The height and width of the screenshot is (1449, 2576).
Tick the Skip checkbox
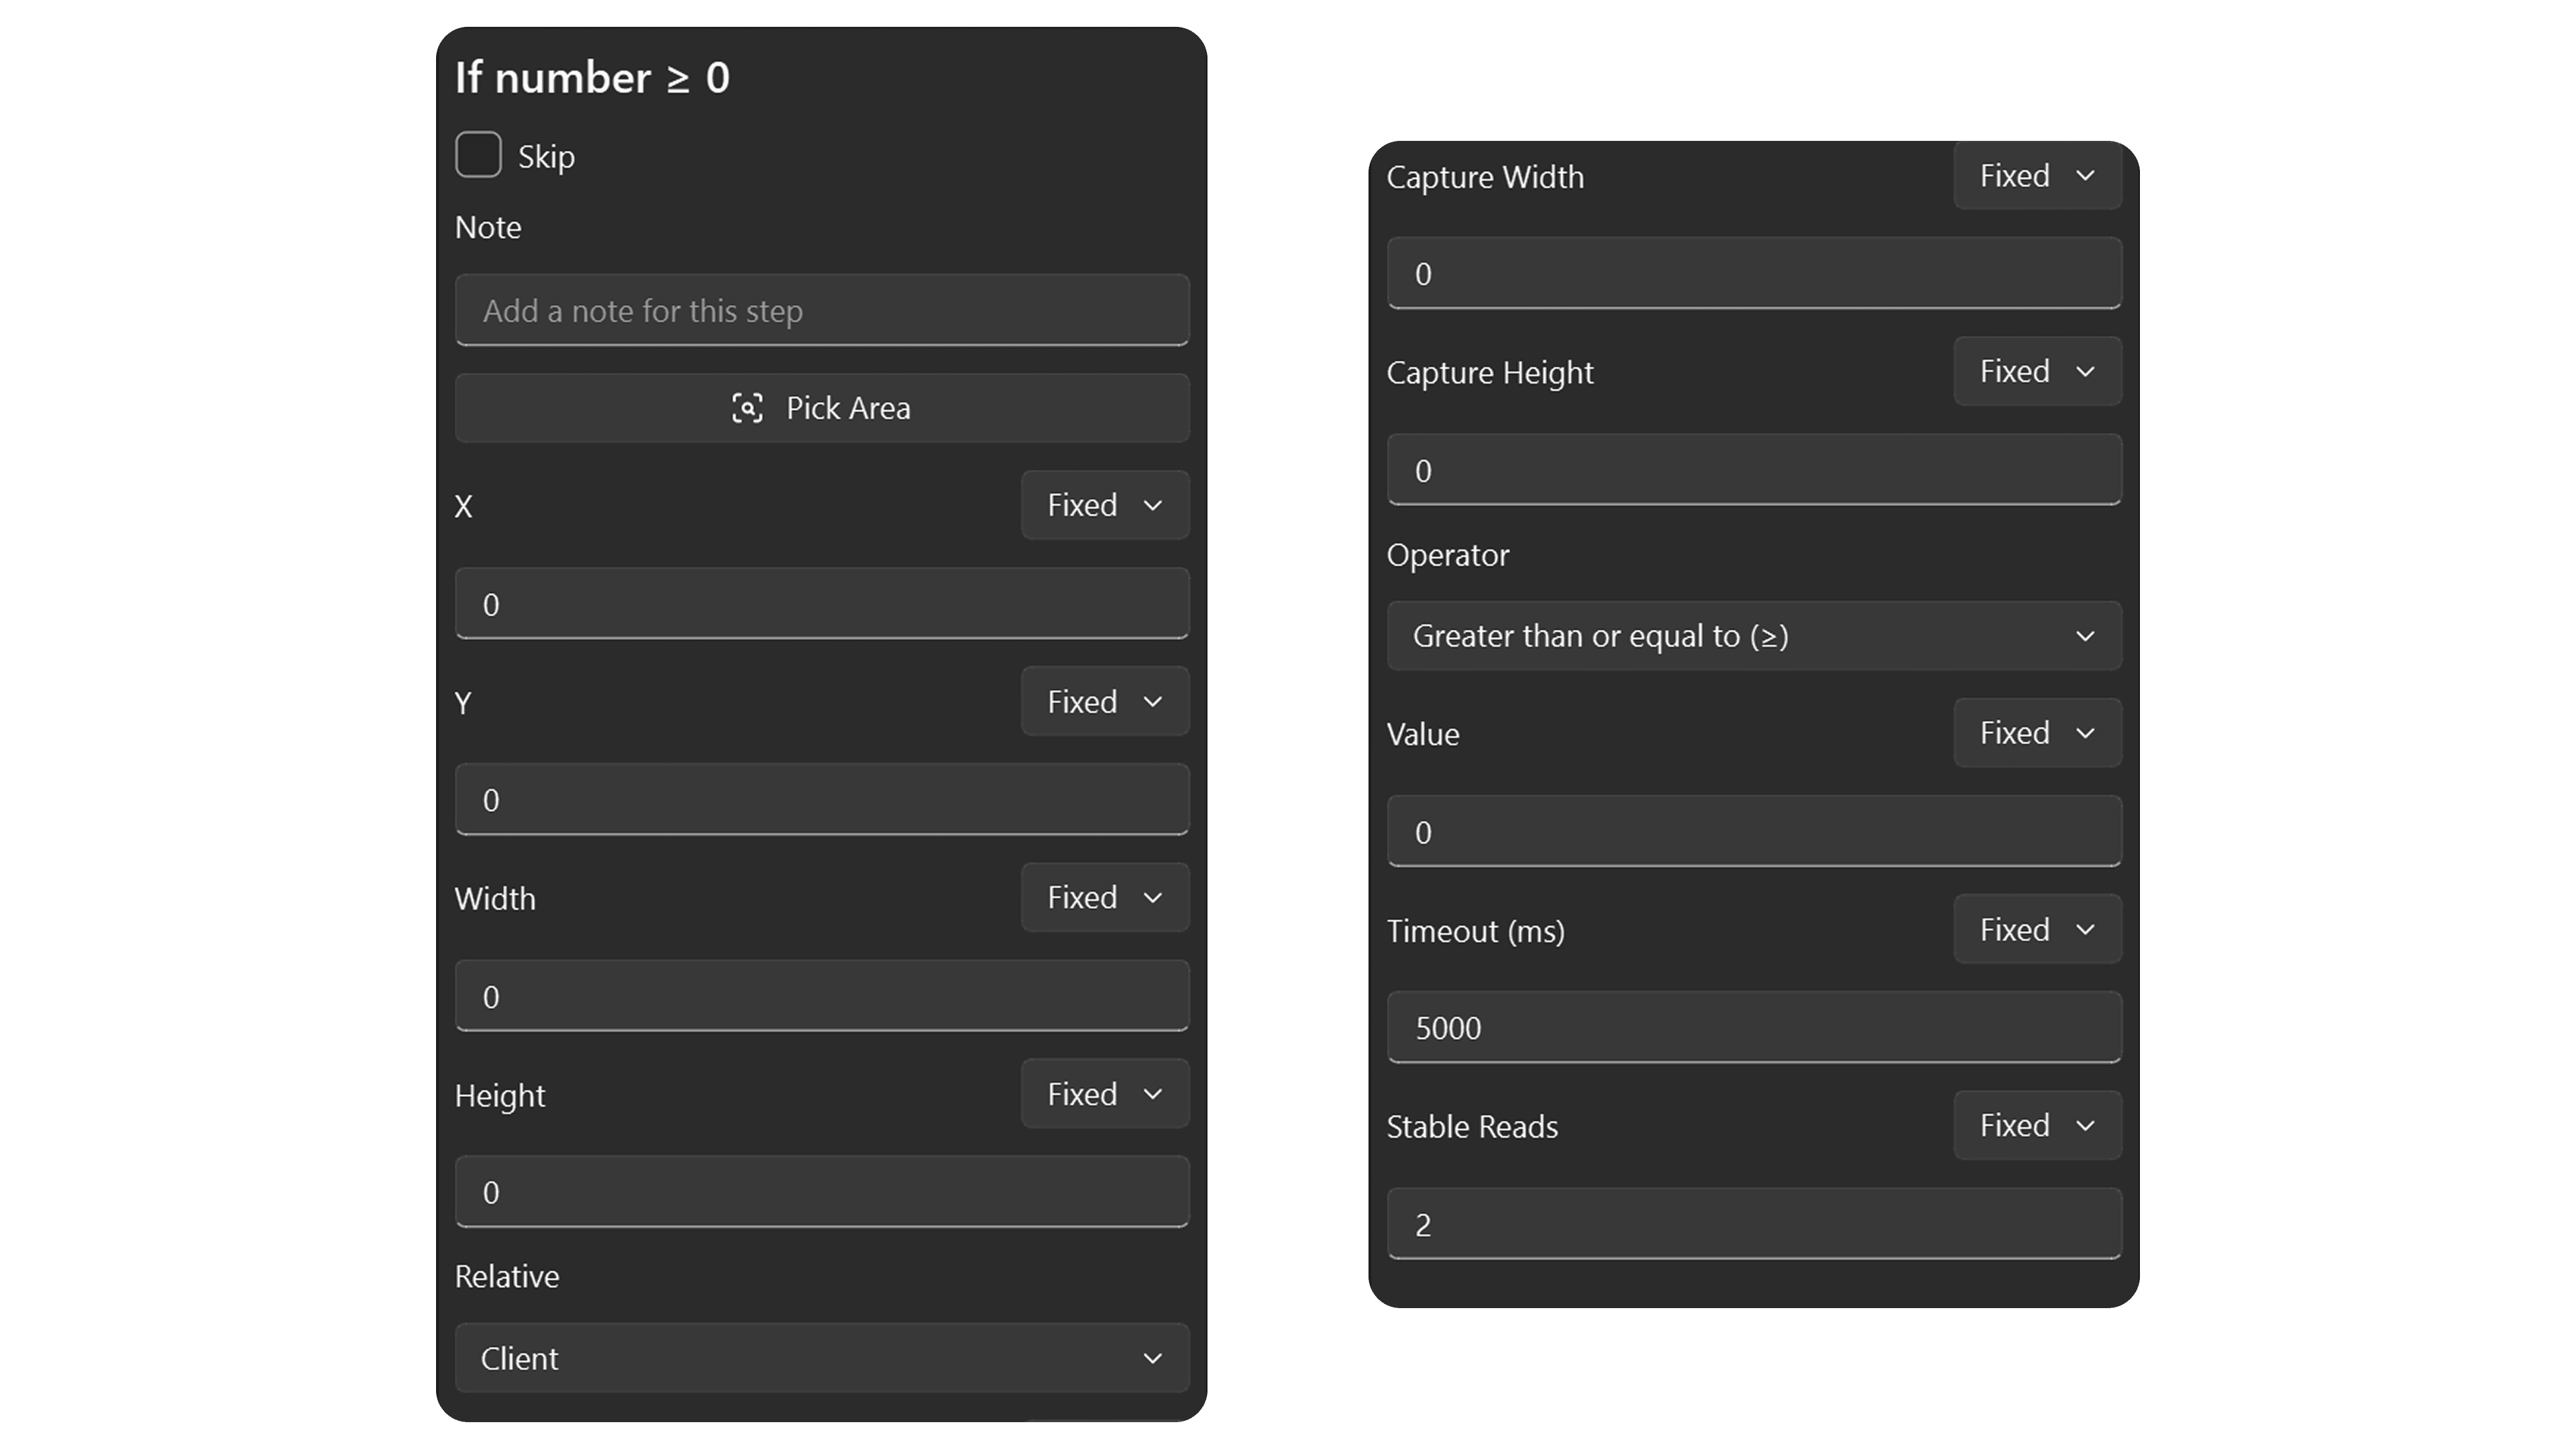(x=478, y=155)
